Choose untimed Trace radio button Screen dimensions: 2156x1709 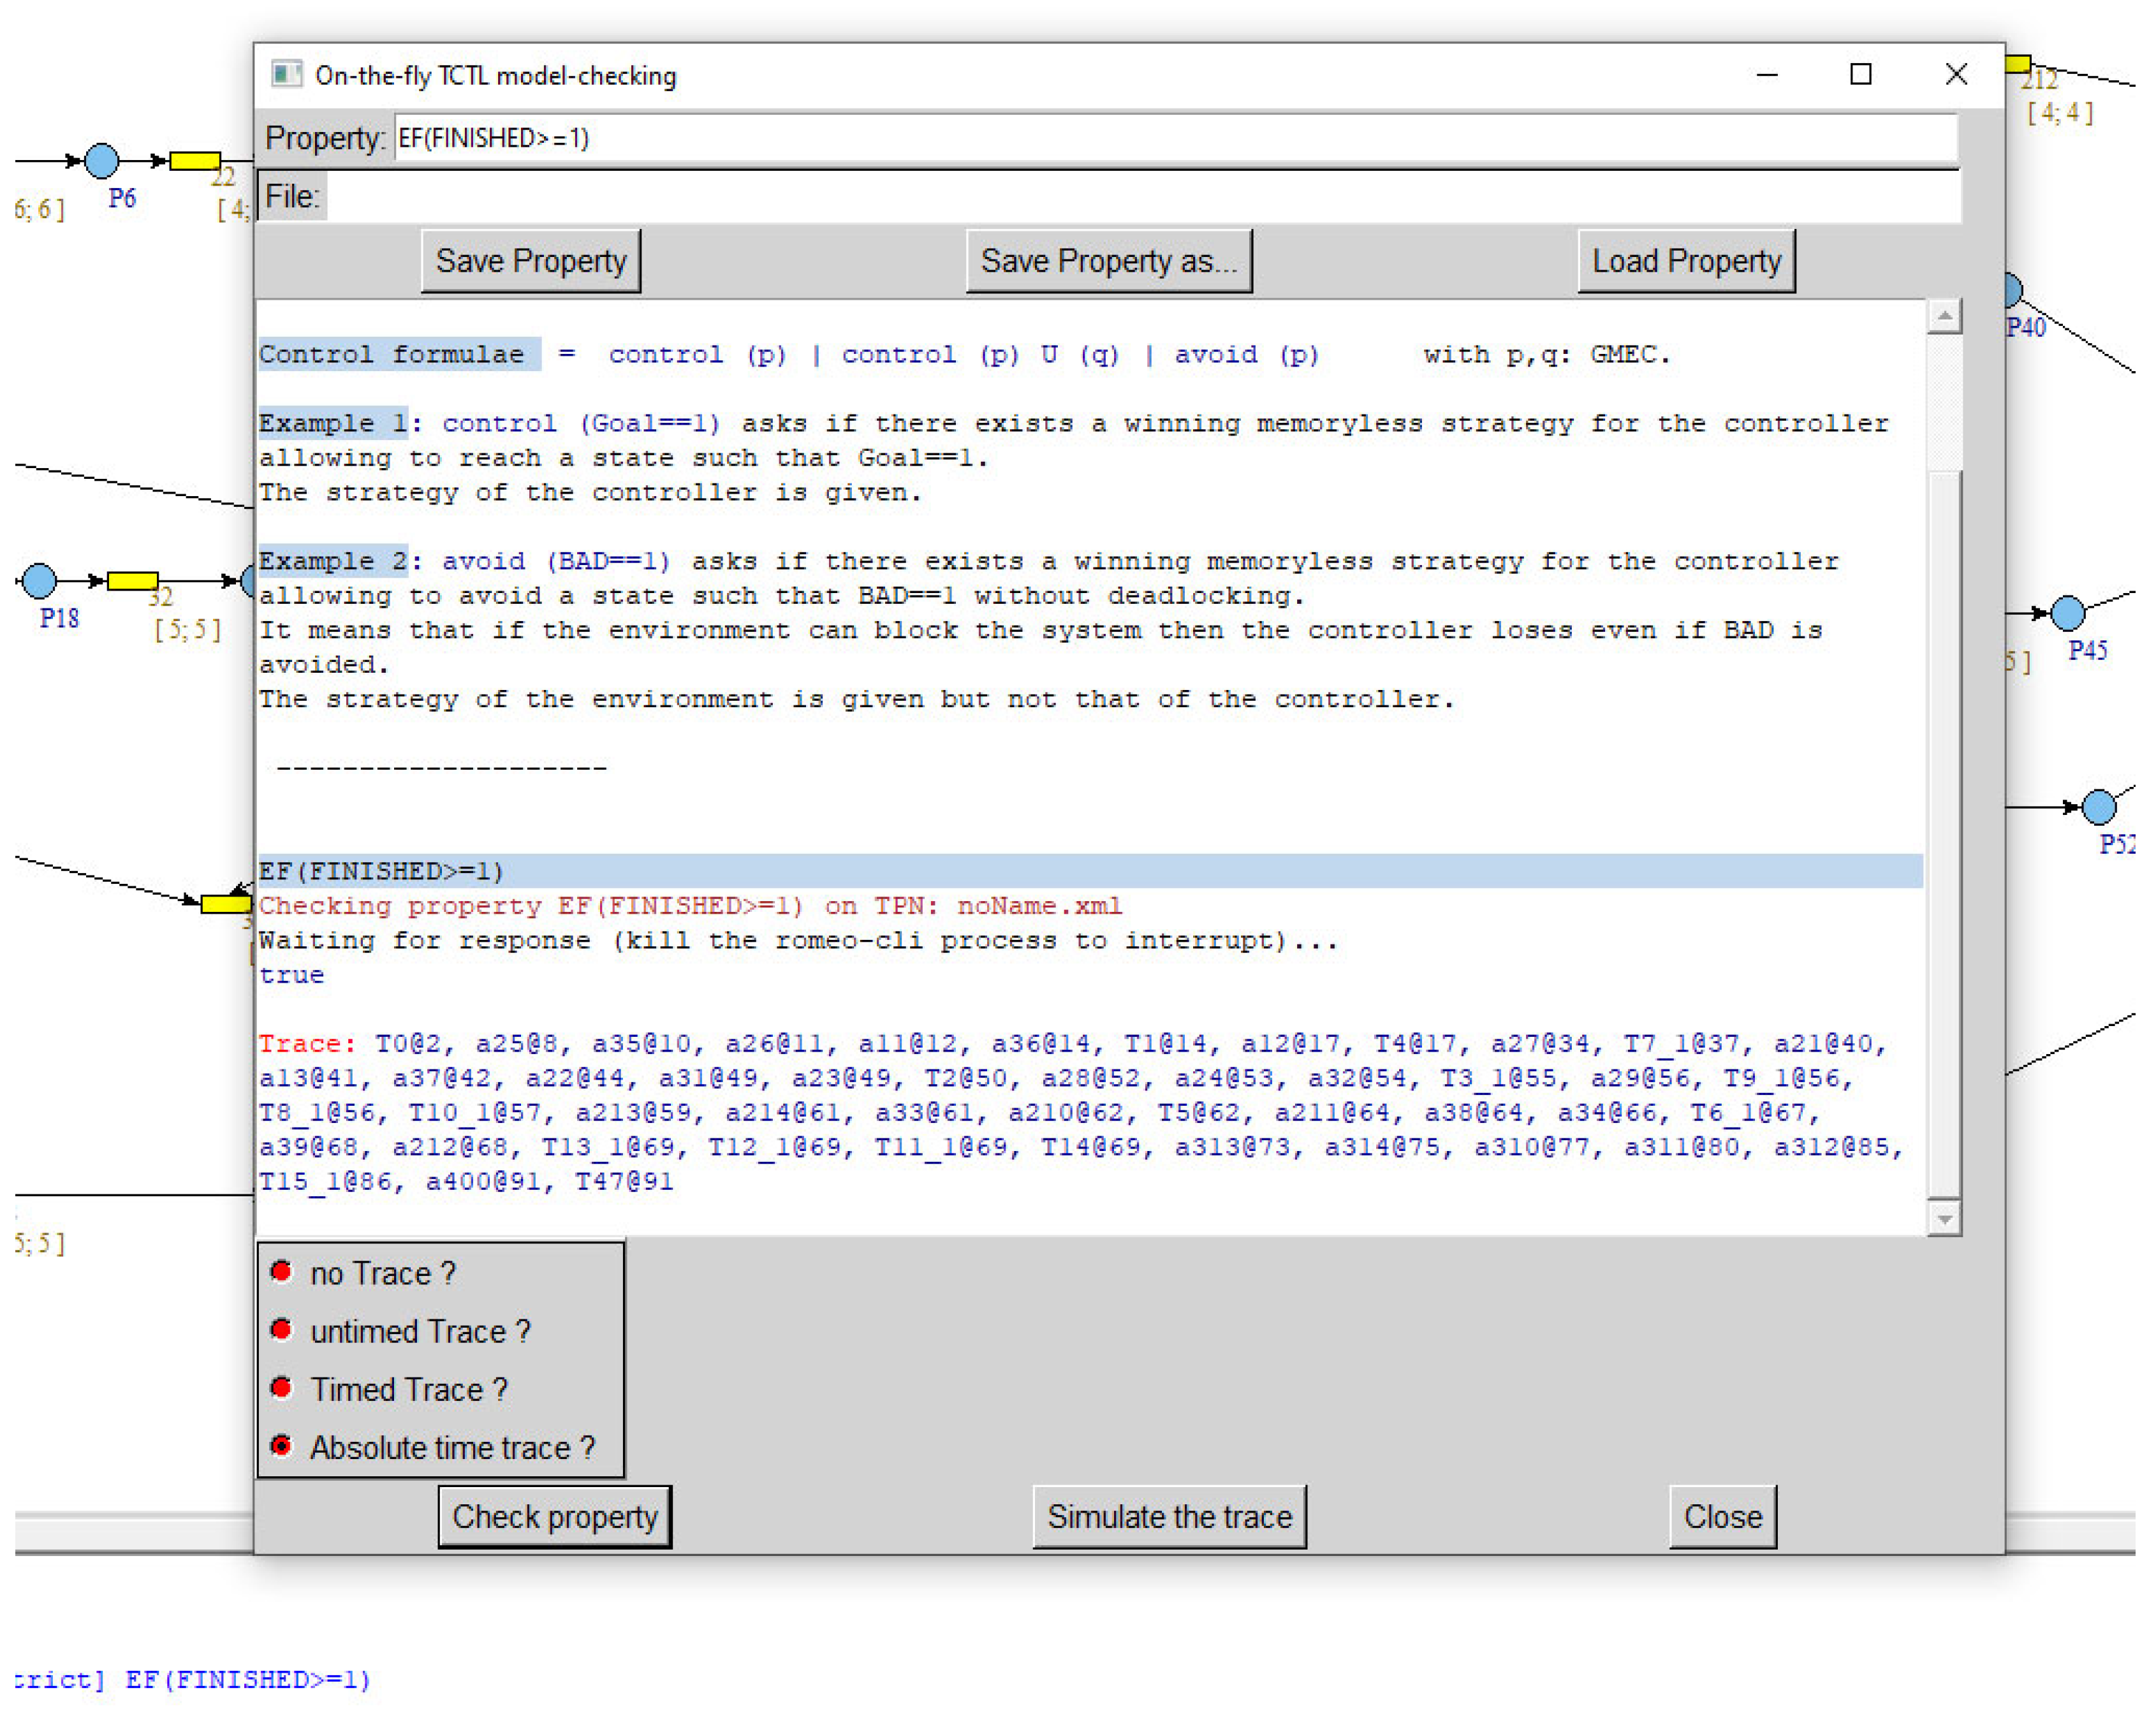[x=281, y=1329]
